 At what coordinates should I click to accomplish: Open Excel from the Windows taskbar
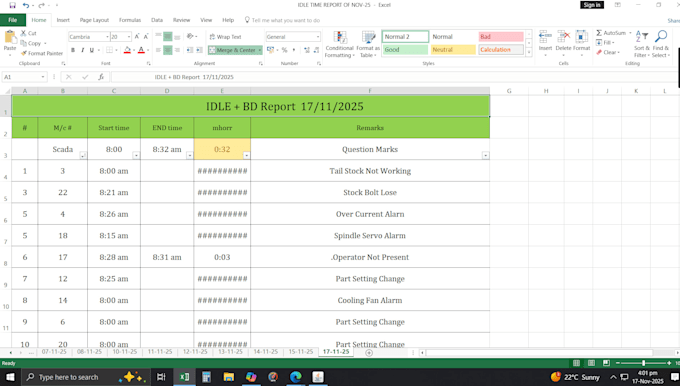click(184, 377)
